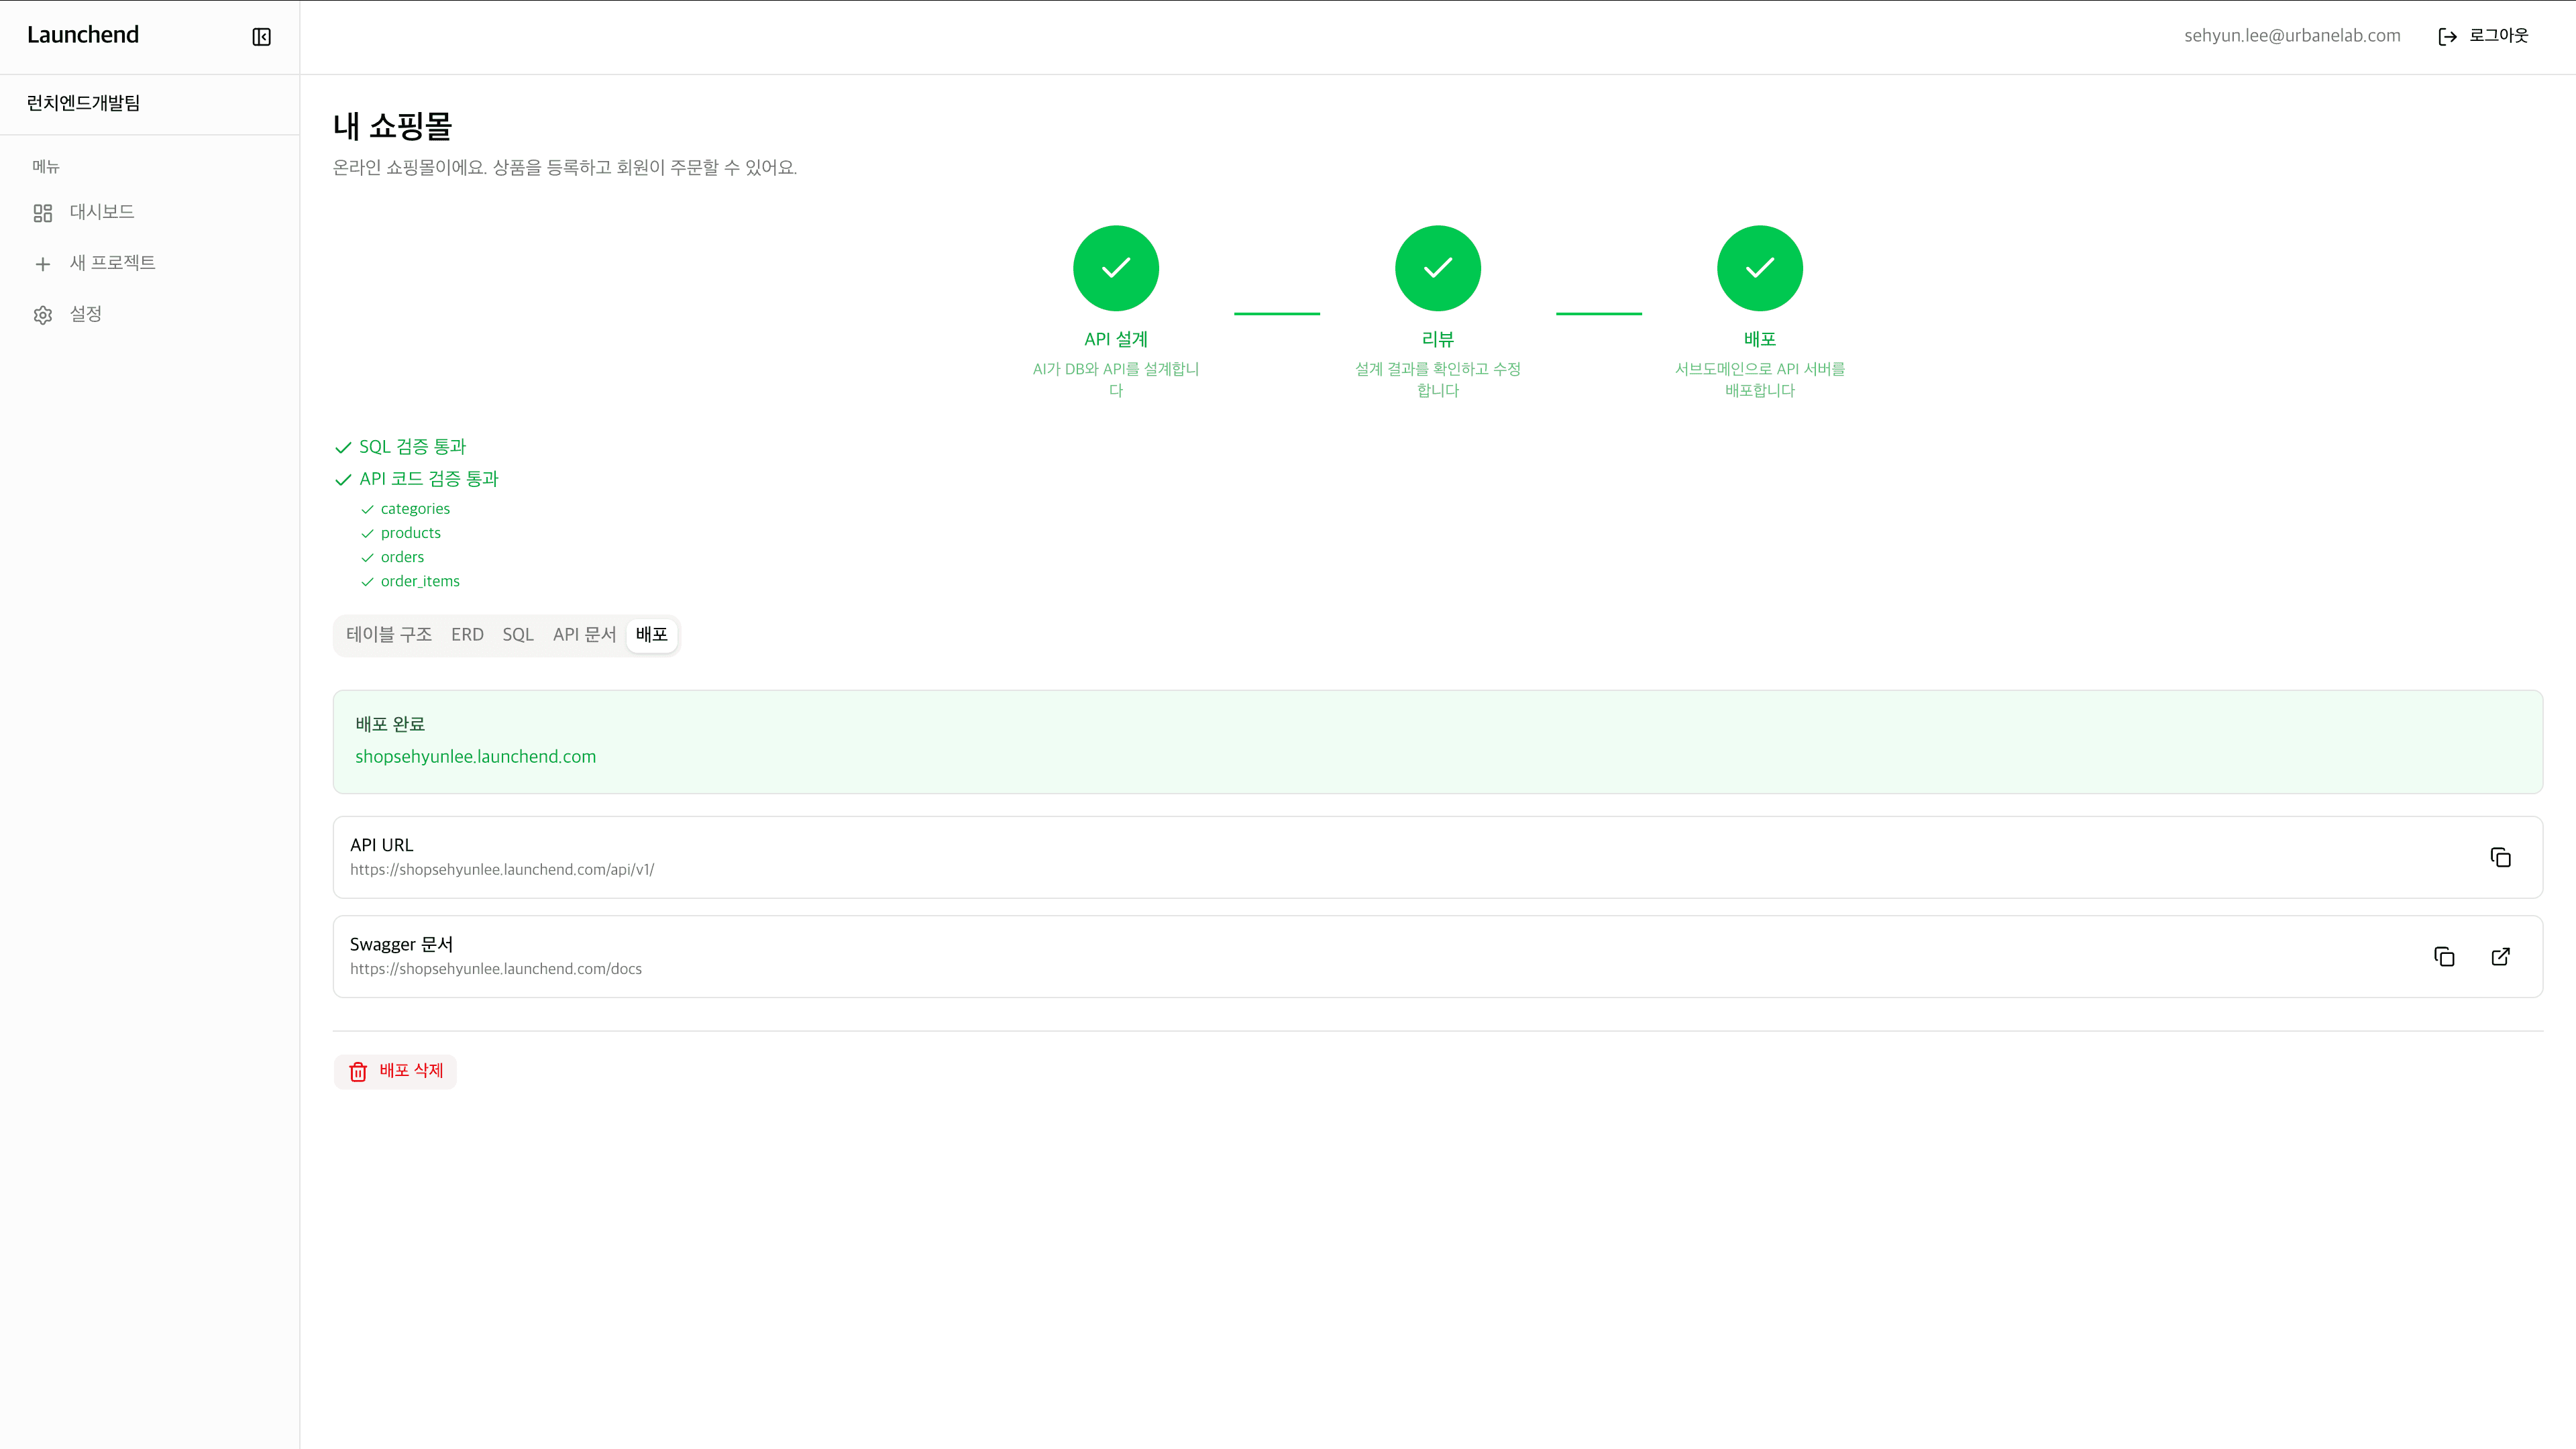Image resolution: width=2576 pixels, height=1449 pixels.
Task: Click the 리뷰 step checkmark circle
Action: [x=1438, y=268]
